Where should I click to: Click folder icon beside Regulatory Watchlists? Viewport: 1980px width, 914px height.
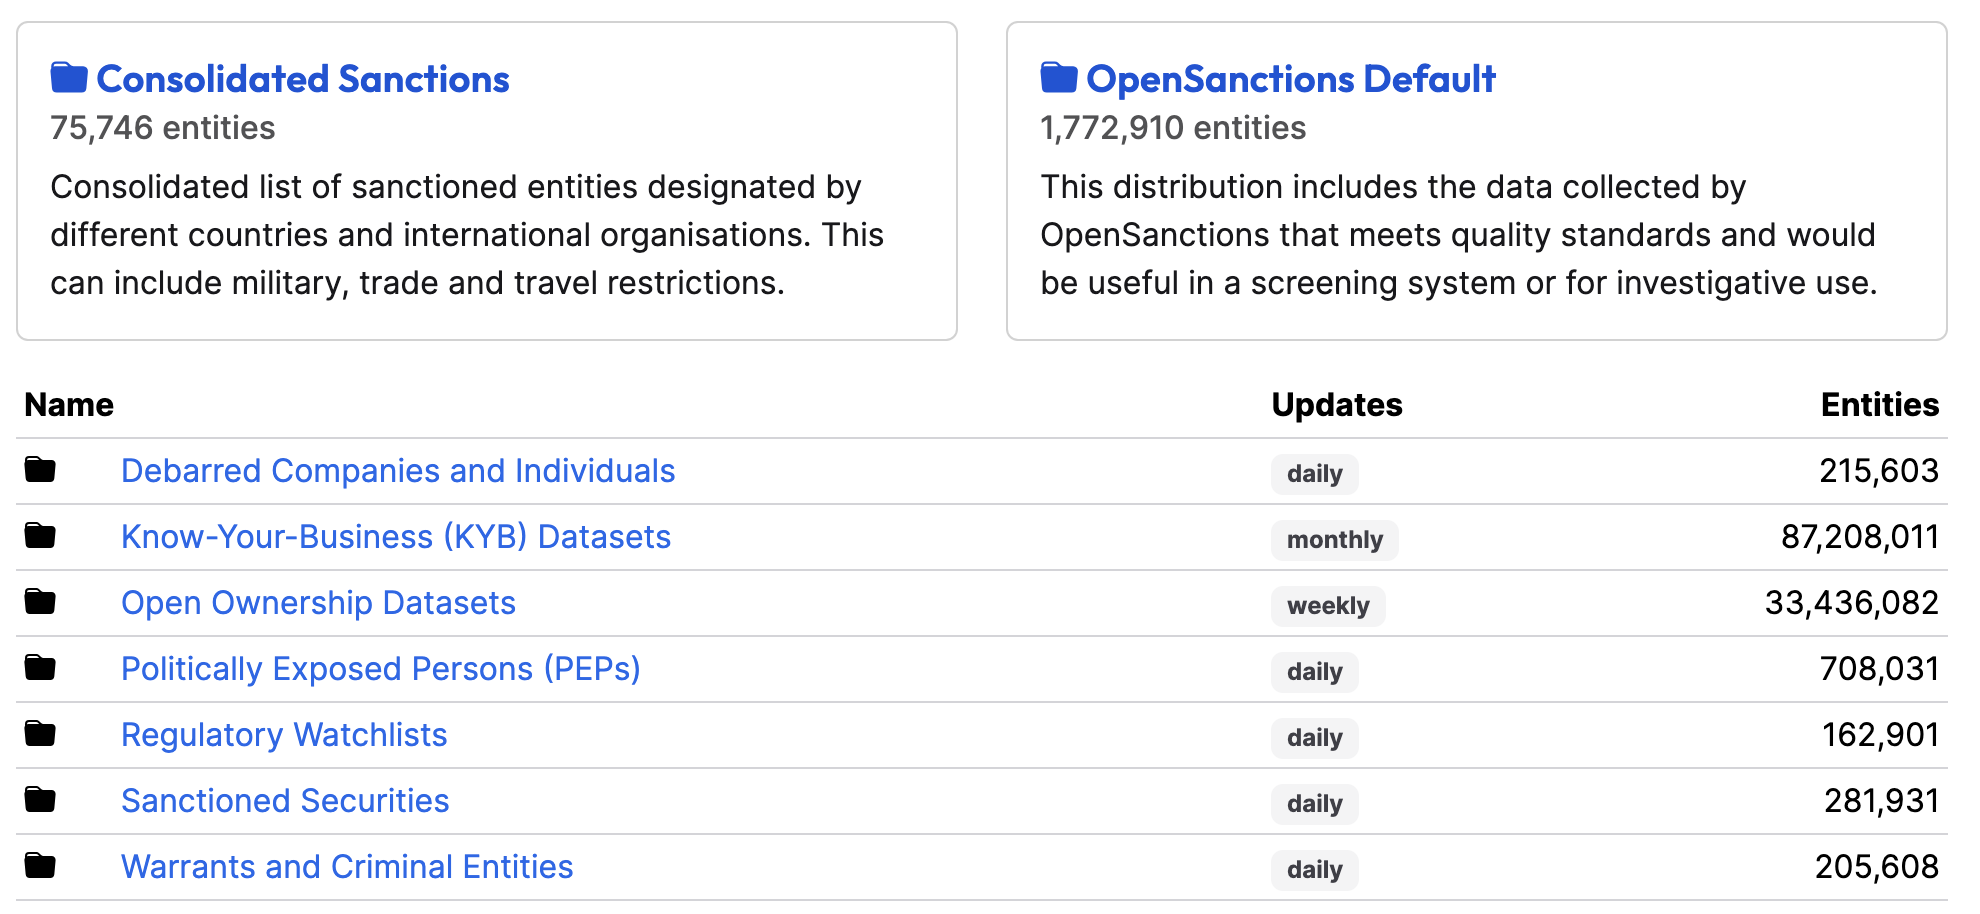pyautogui.click(x=40, y=733)
